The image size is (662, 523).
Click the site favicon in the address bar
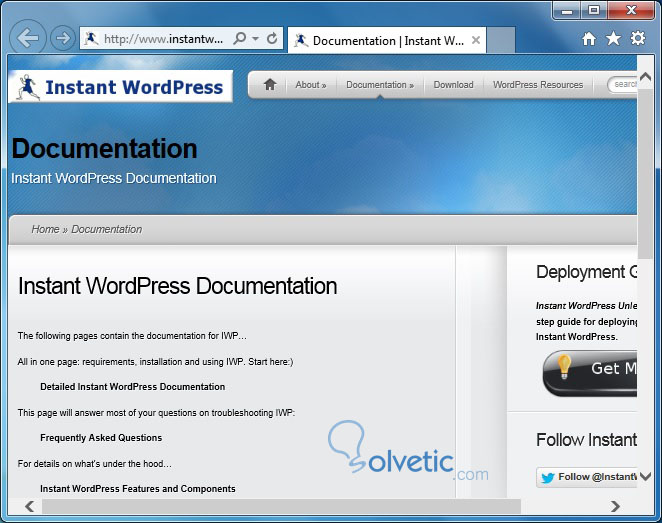coord(91,38)
